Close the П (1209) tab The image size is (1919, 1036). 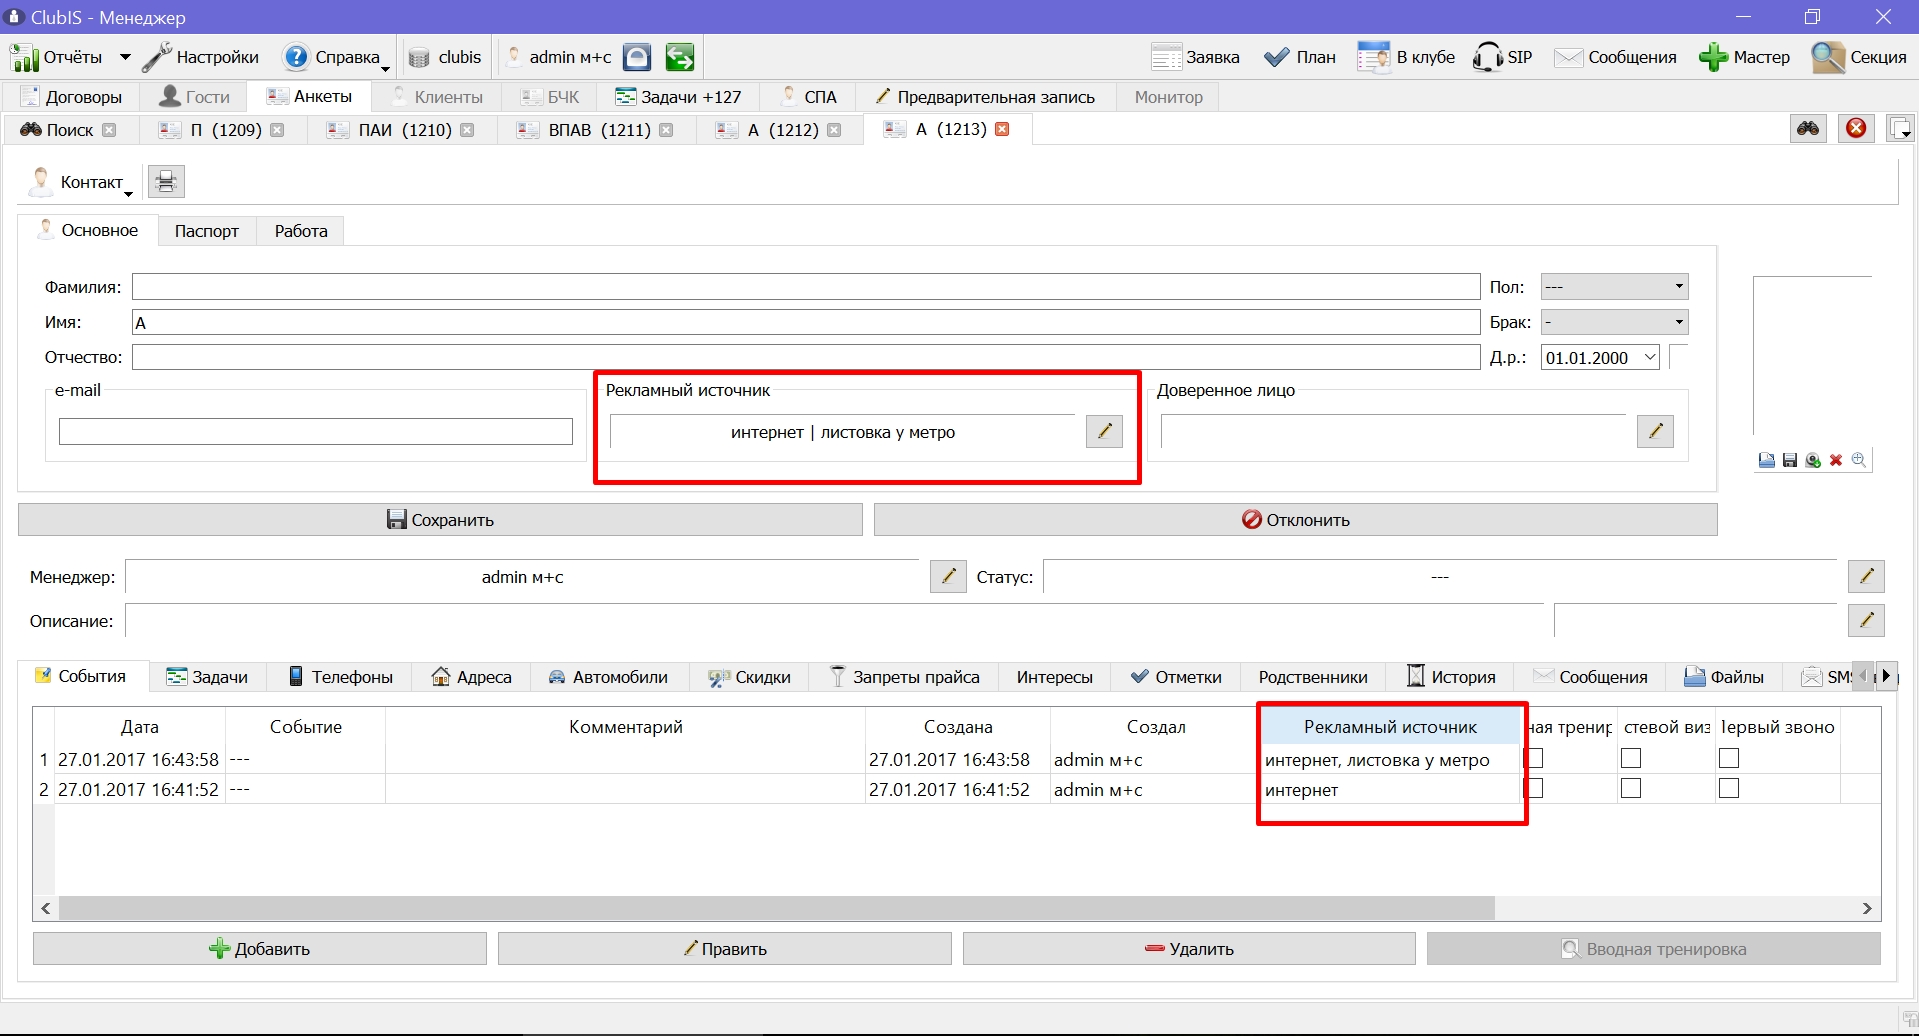[x=277, y=130]
